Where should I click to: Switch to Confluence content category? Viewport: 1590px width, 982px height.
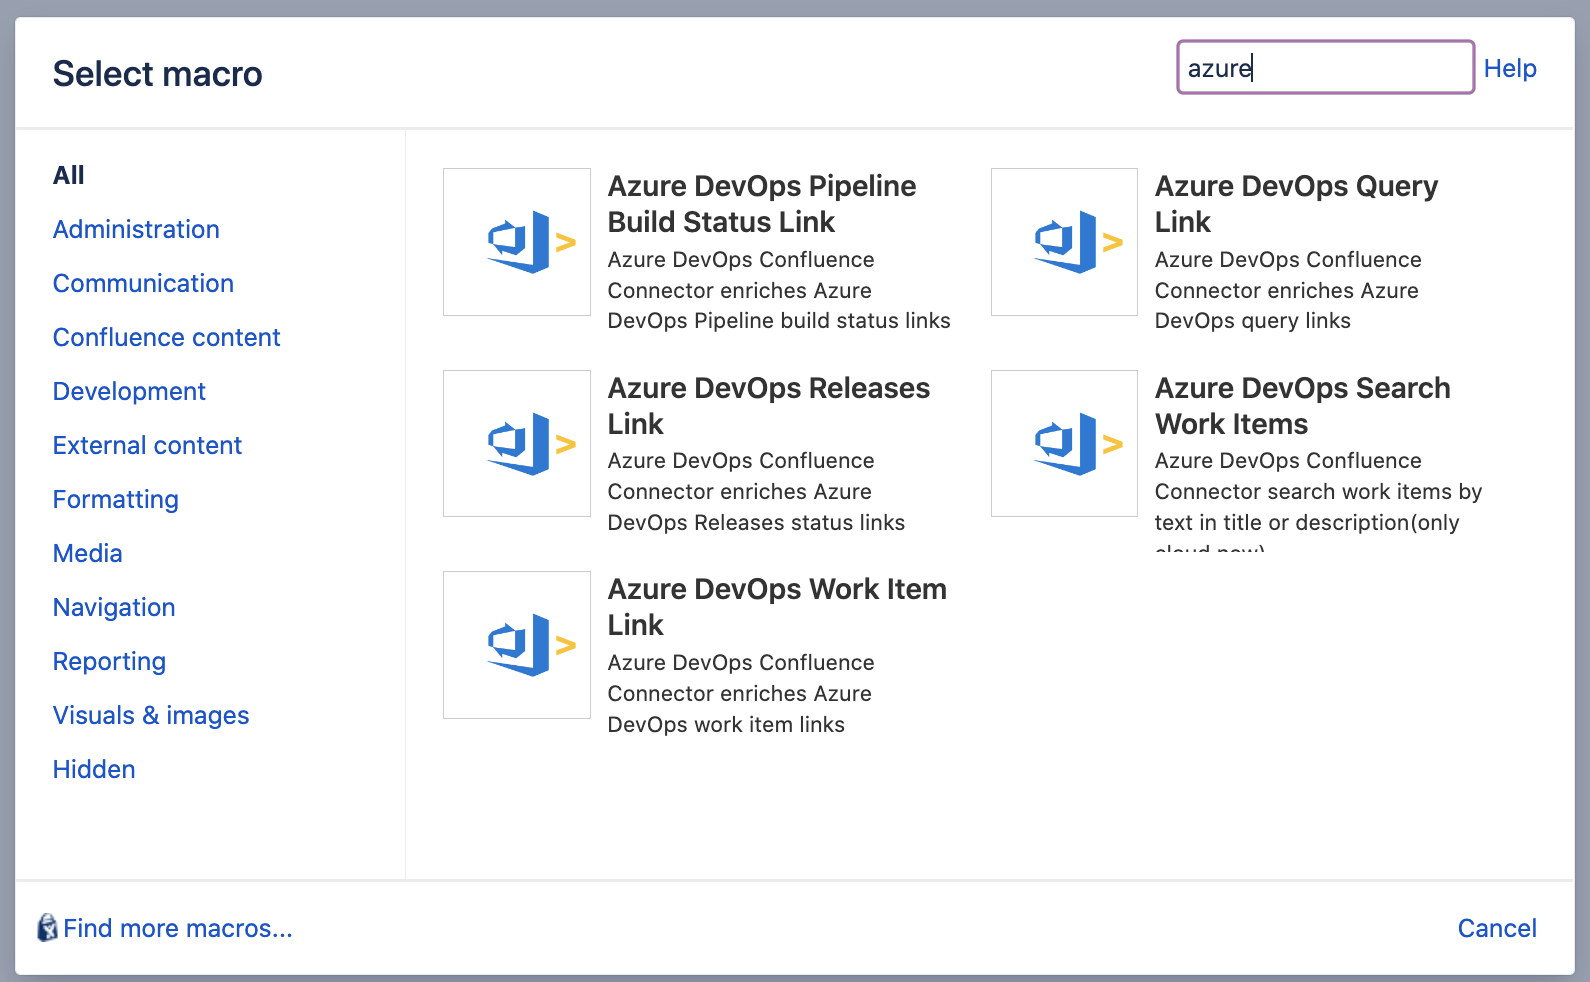click(166, 337)
